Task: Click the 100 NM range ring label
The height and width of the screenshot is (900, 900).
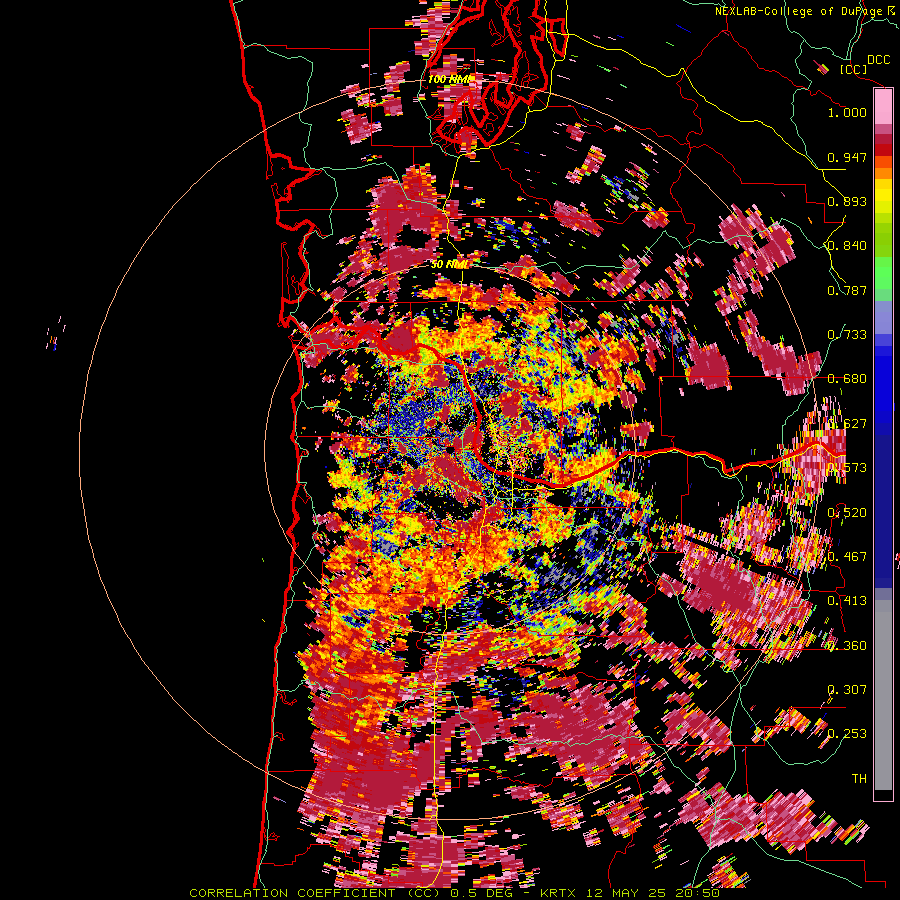Action: (449, 79)
